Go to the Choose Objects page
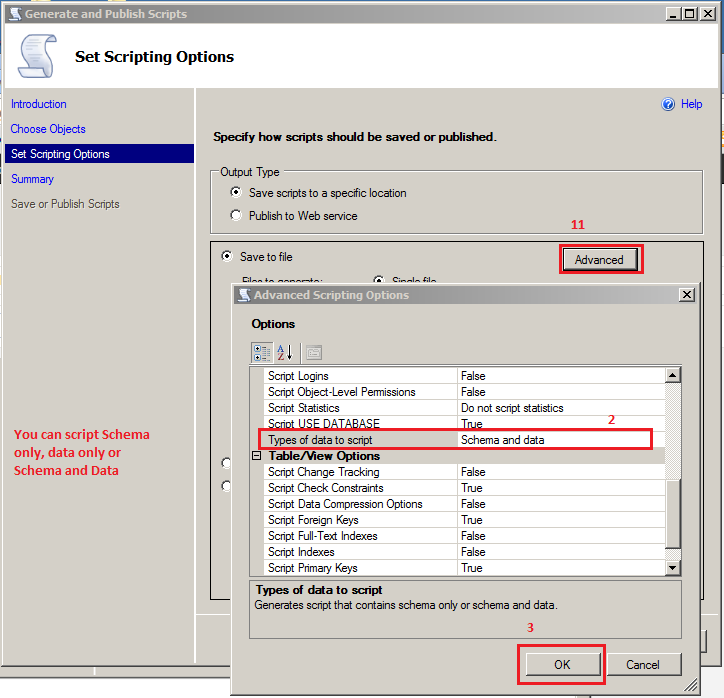Screen dimensions: 724x698 click(48, 129)
